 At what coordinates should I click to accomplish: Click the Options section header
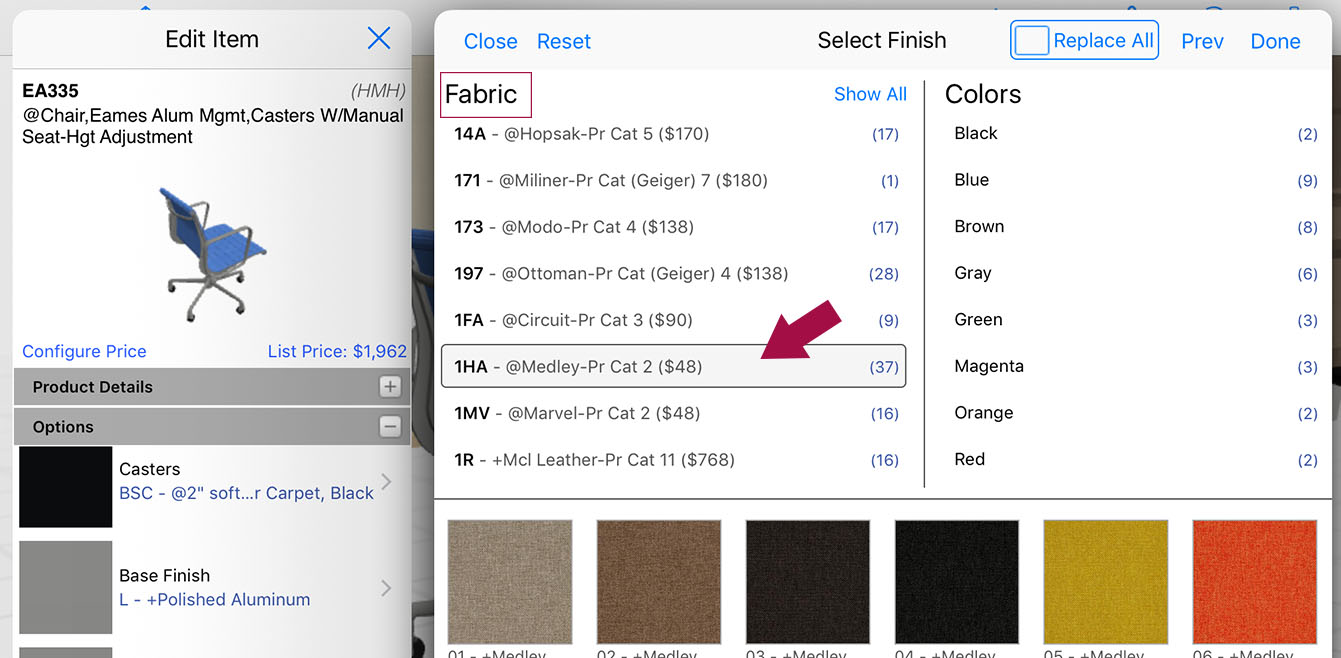pyautogui.click(x=212, y=427)
